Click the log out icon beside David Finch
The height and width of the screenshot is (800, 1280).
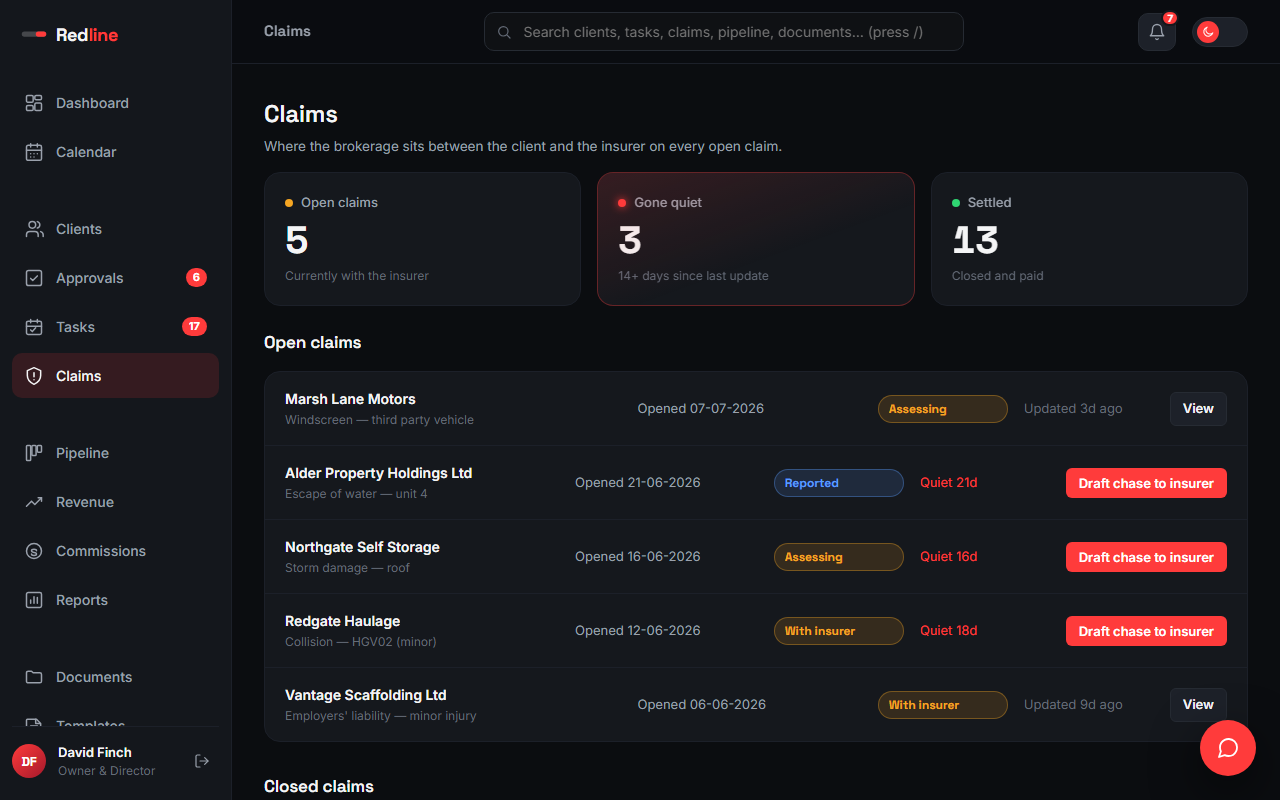(202, 761)
